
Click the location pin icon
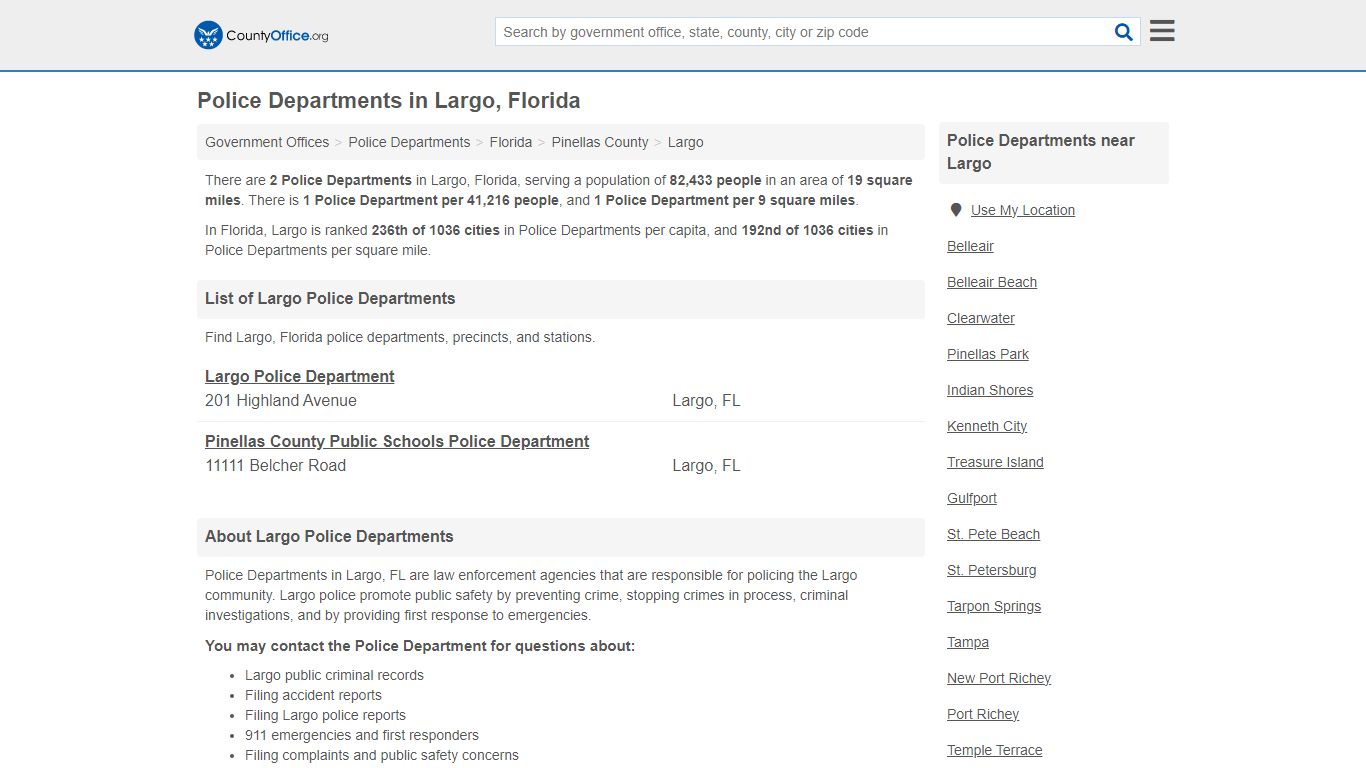pyautogui.click(x=956, y=210)
